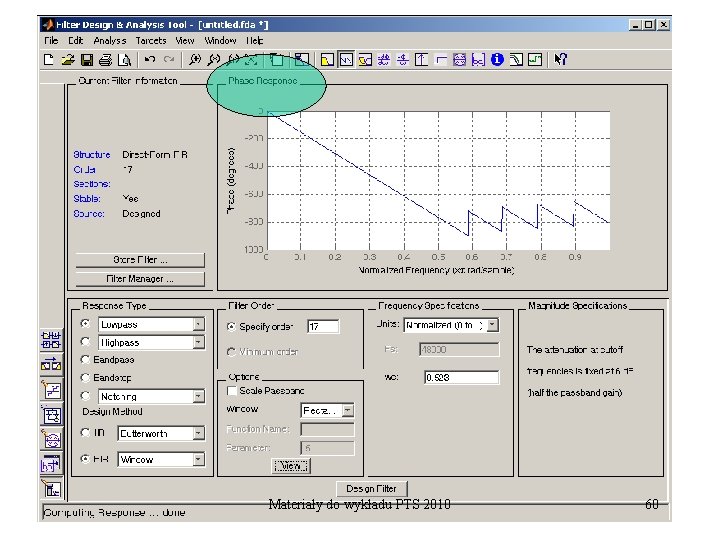Open the Targets menu
This screenshot has width=720, height=540.
(151, 40)
